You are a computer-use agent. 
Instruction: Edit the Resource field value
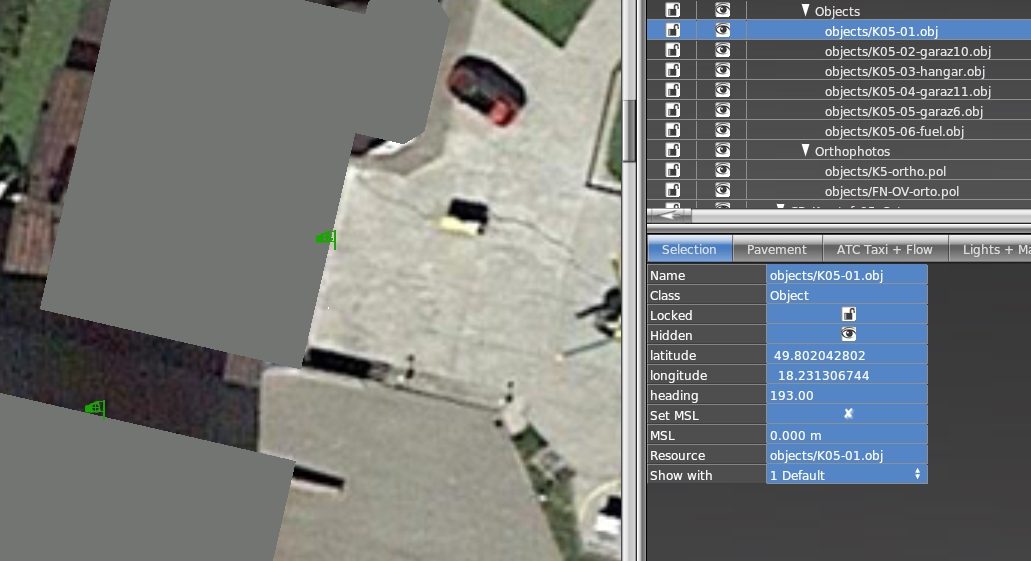click(847, 455)
